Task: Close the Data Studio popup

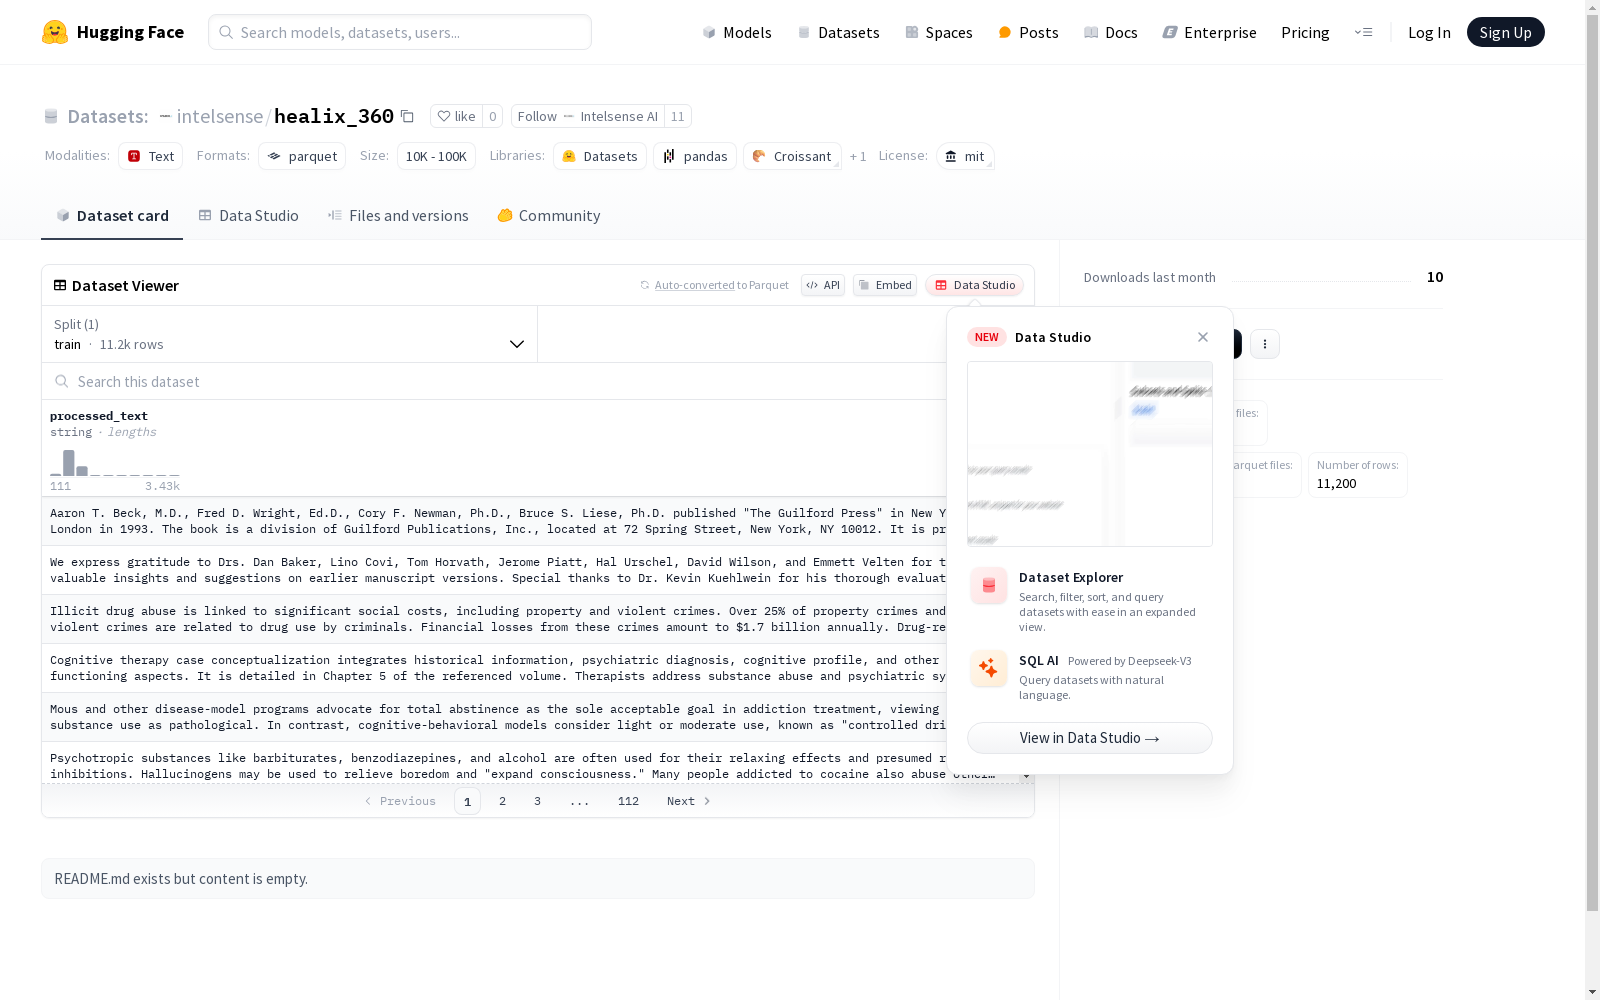Action: [x=1203, y=337]
